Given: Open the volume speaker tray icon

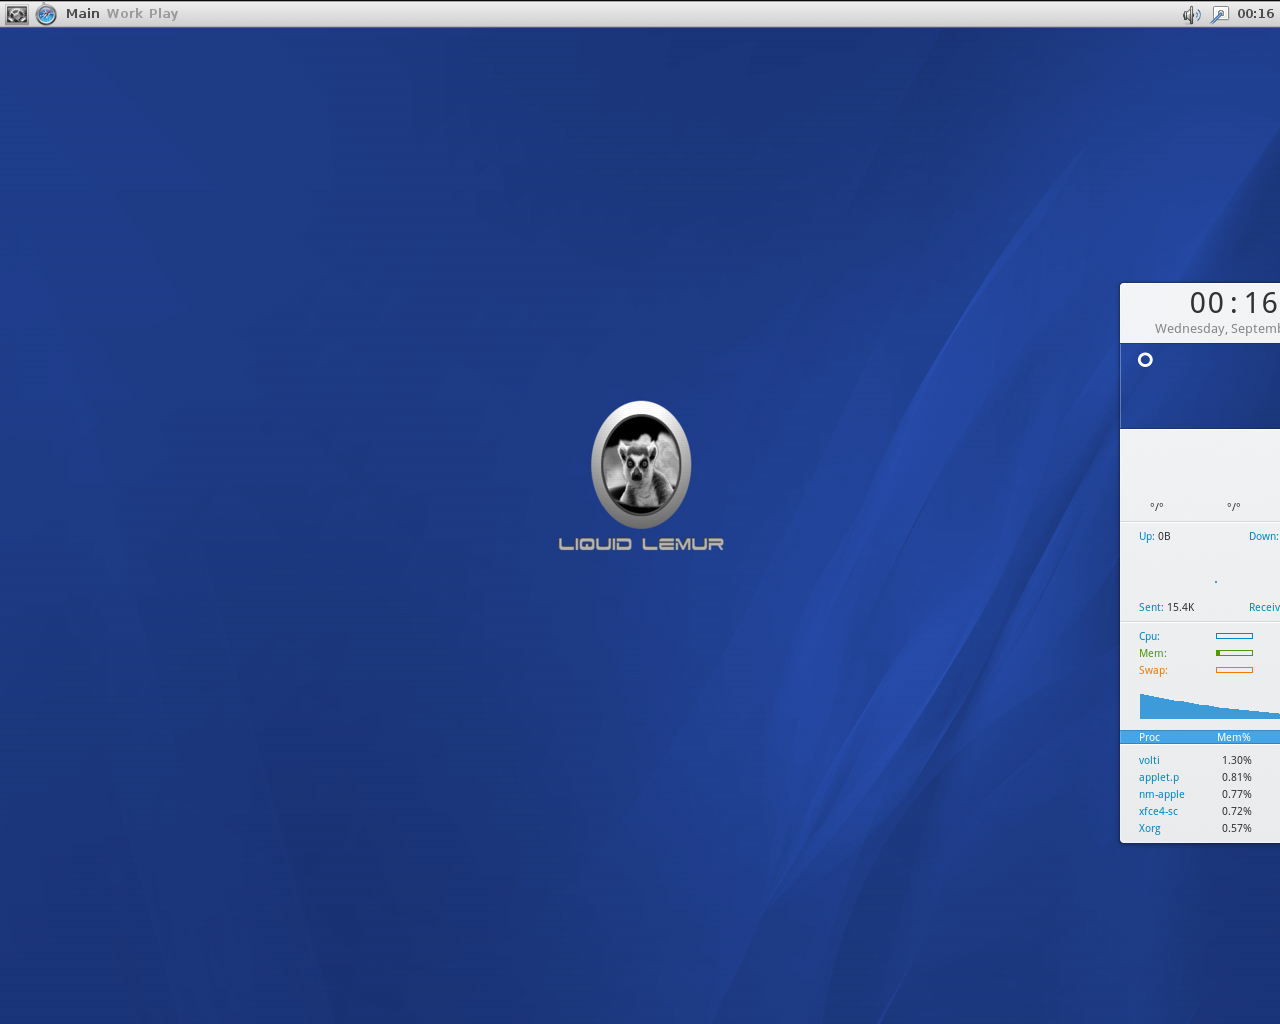Looking at the screenshot, I should tap(1191, 14).
